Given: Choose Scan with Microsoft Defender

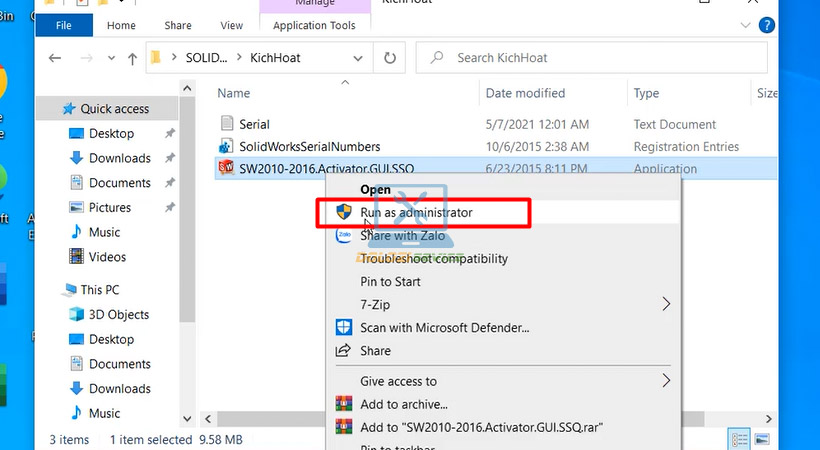Looking at the screenshot, I should (x=445, y=328).
